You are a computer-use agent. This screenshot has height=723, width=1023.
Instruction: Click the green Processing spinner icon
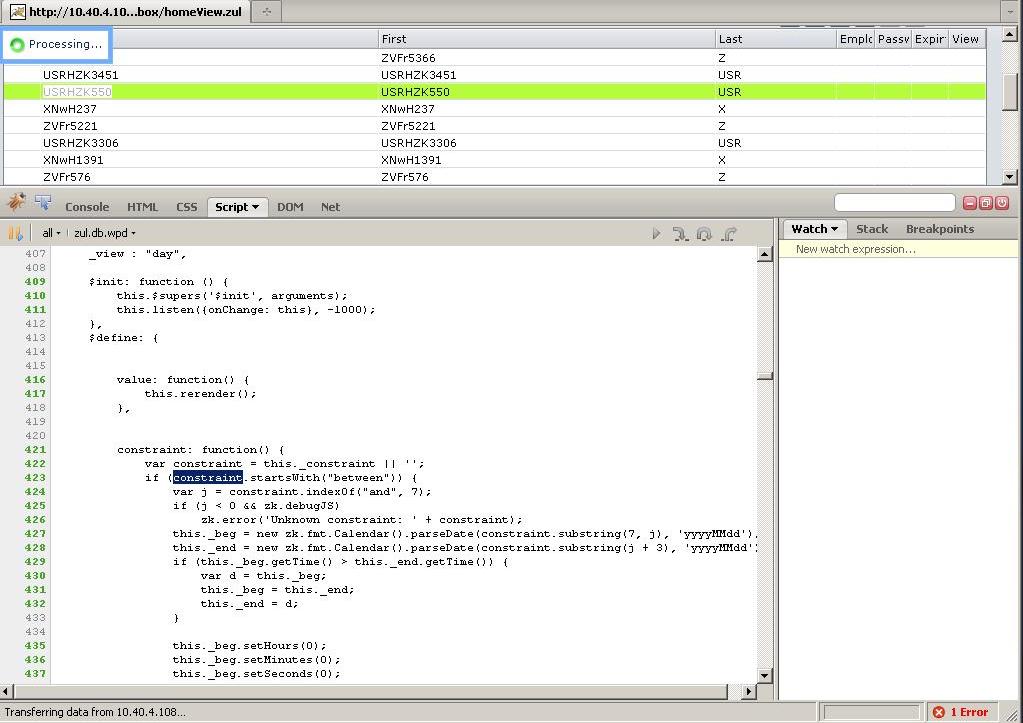pos(18,44)
